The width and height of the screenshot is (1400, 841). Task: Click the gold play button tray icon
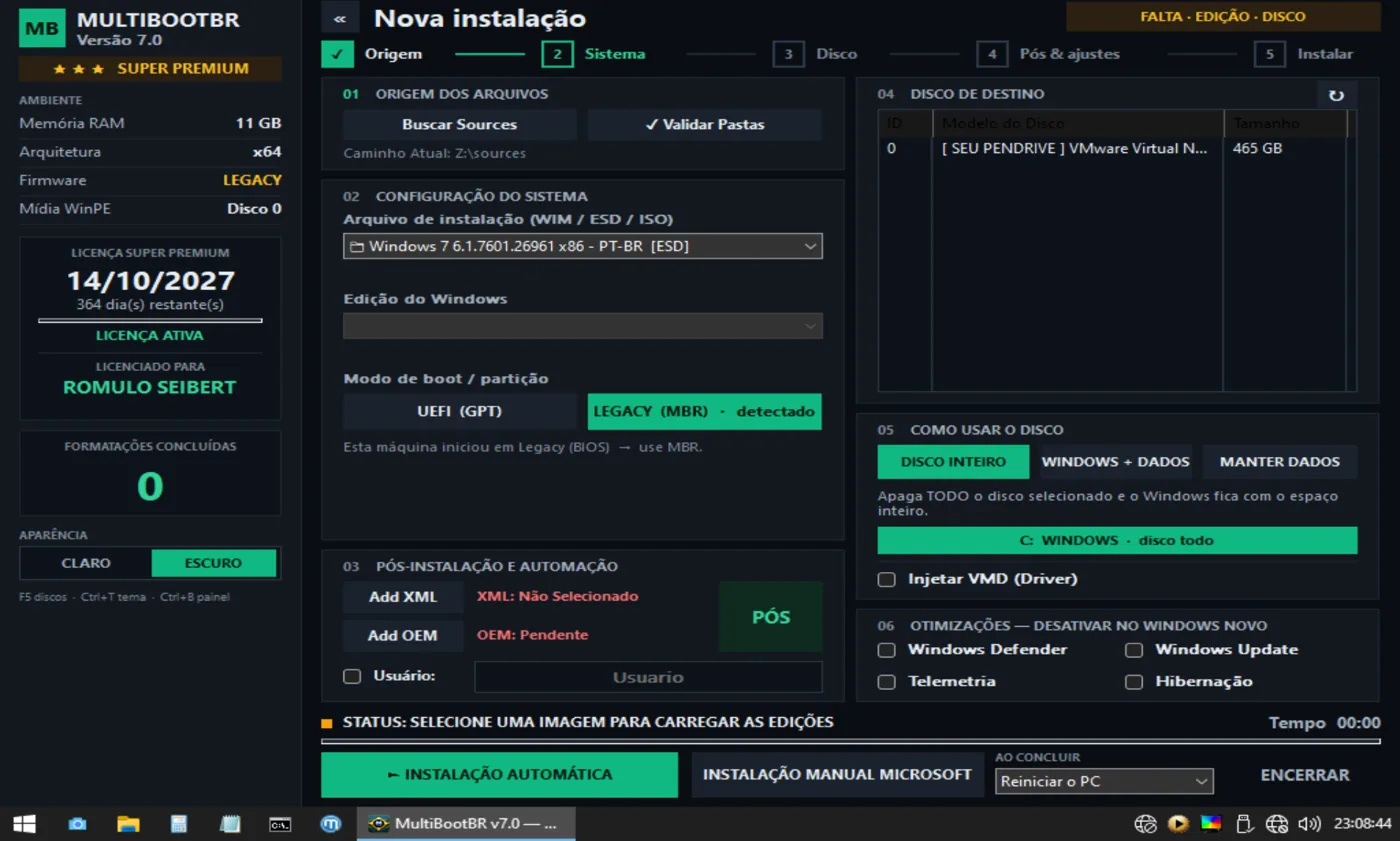(x=1178, y=824)
